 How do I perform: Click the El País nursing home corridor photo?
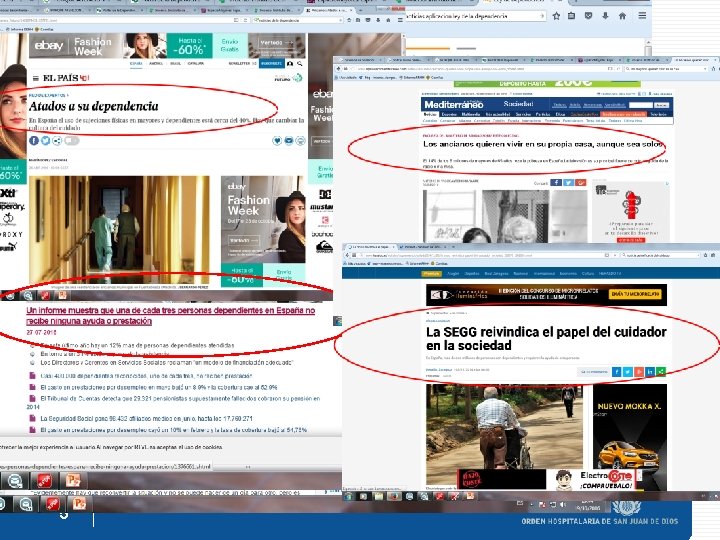(x=119, y=230)
